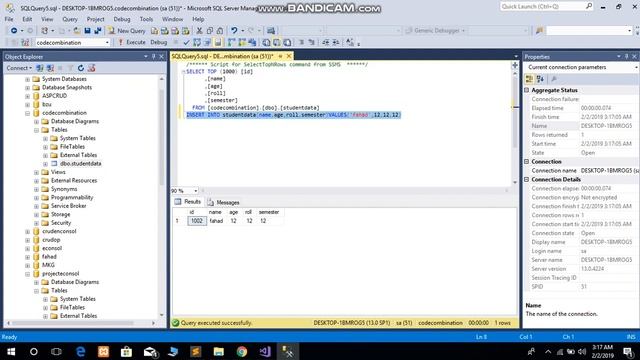Open the Windows Start menu
The width and height of the screenshot is (640, 360).
pyautogui.click(x=11, y=351)
